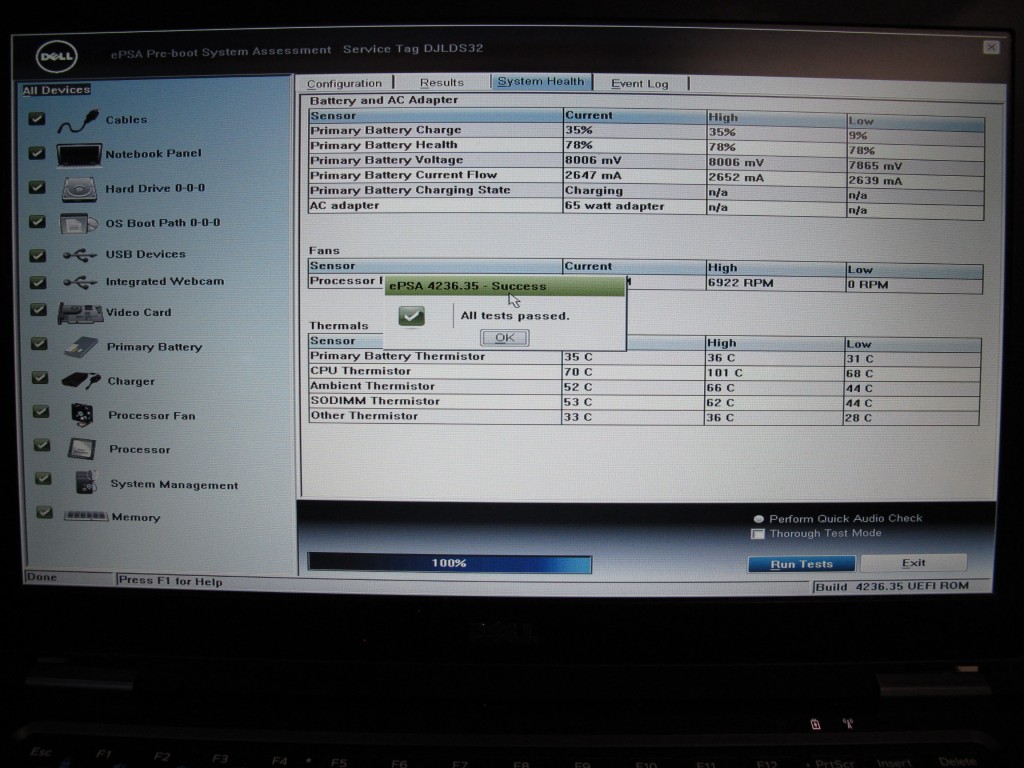Click the Done status text
The width and height of the screenshot is (1024, 768).
[42, 577]
